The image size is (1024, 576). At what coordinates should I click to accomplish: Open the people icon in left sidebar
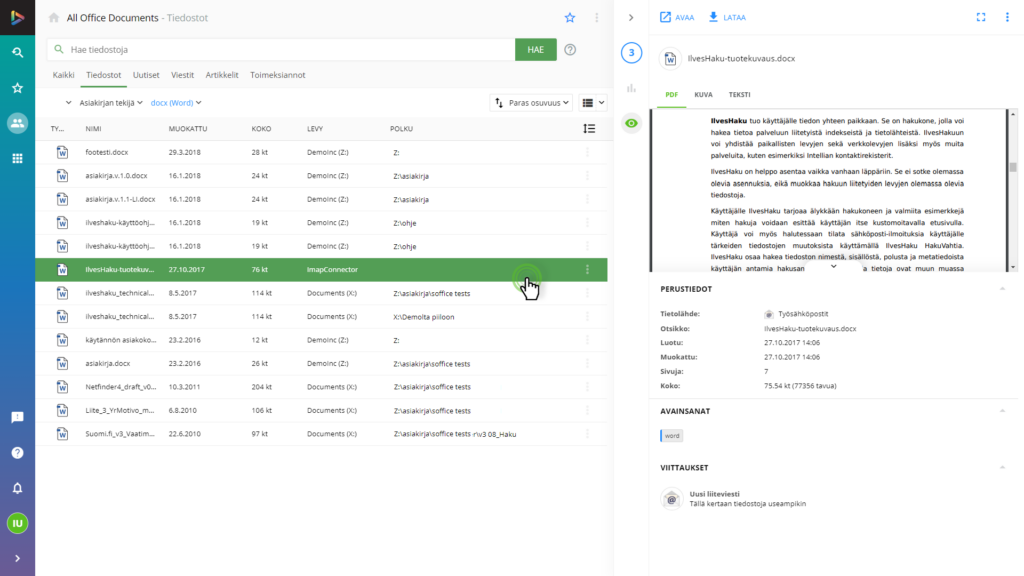(18, 123)
